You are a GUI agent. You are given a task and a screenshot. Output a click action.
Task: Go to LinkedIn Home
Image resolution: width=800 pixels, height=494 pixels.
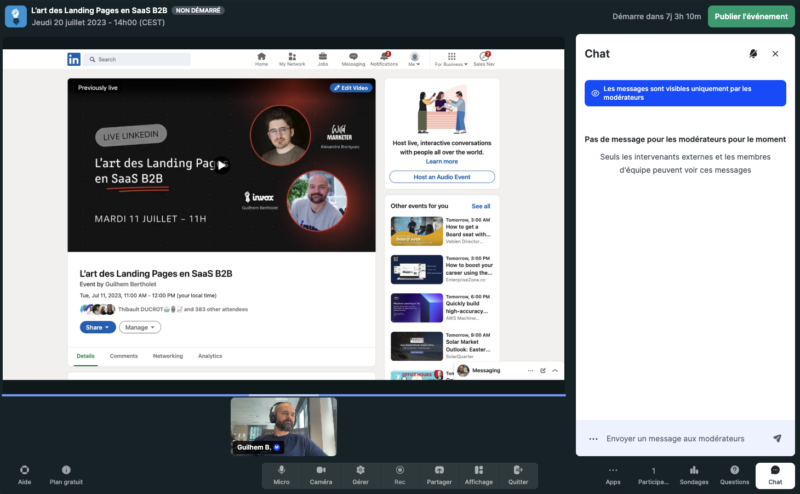tap(261, 59)
